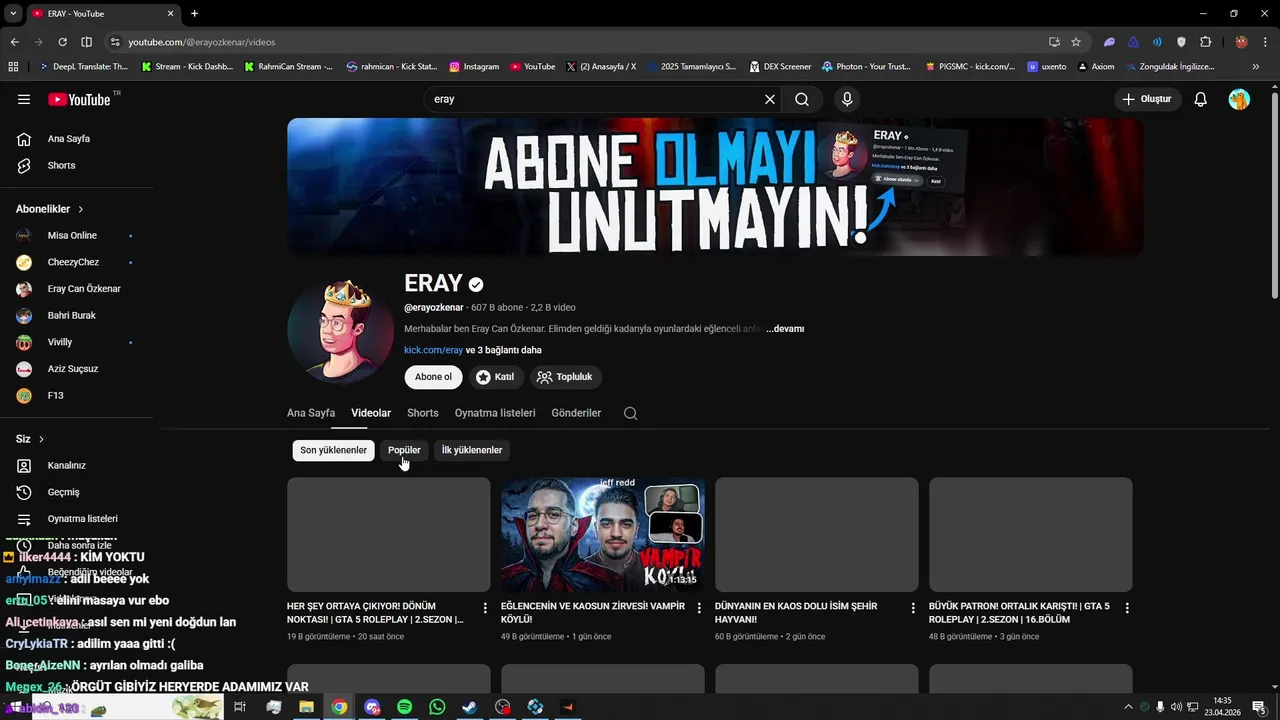The width and height of the screenshot is (1280, 720).
Task: Show more bookmarks with the double chevron
Action: click(1256, 67)
